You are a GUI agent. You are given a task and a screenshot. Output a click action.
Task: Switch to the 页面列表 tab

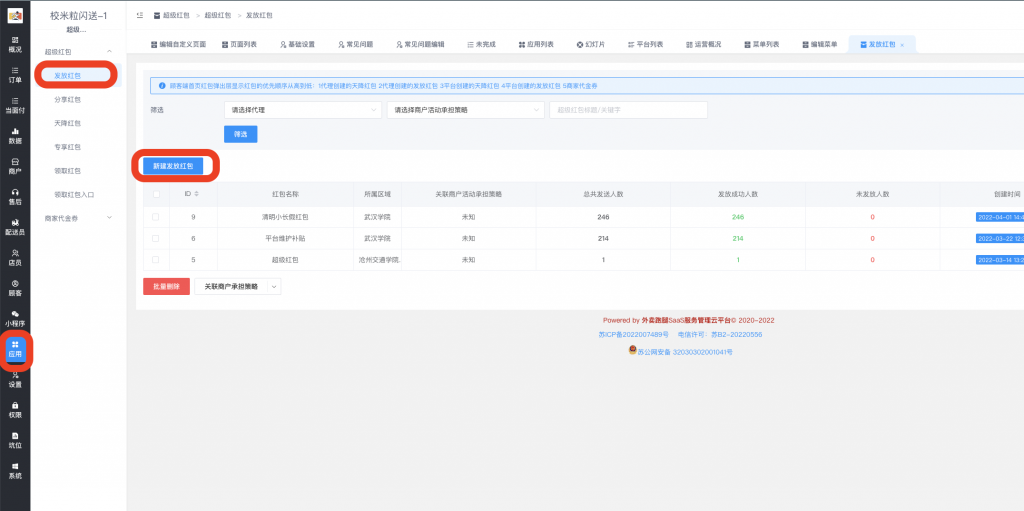click(240, 44)
